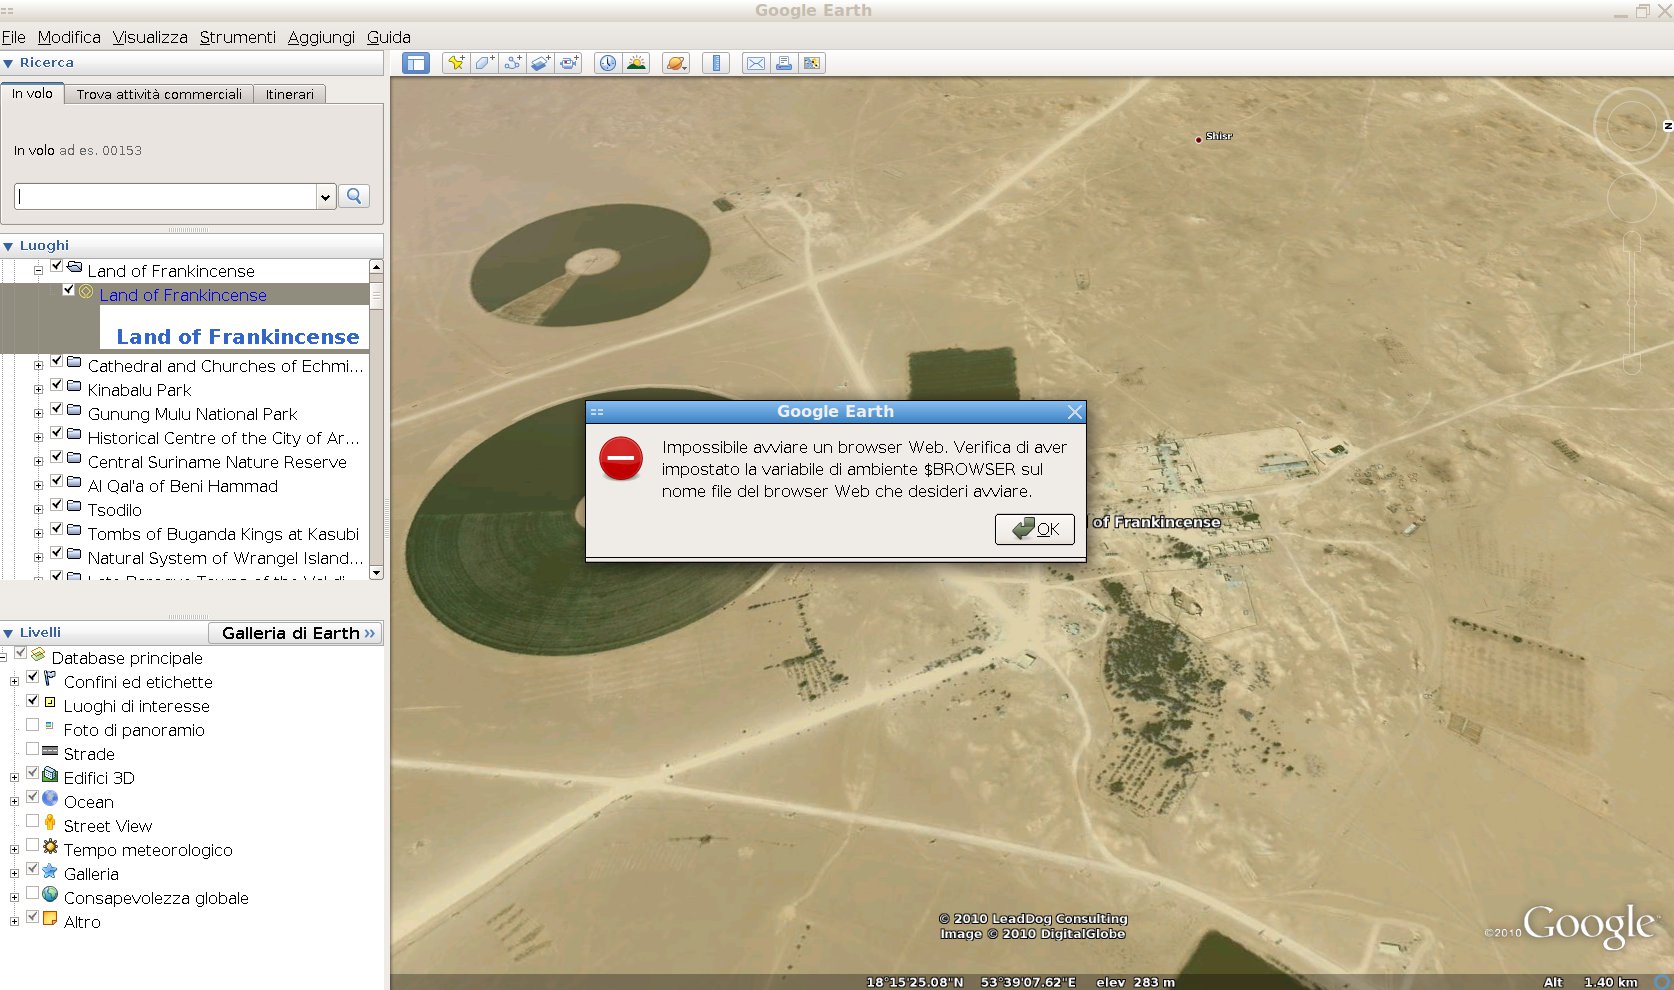Viewport: 1674px width, 990px height.
Task: Select Central Suriname Nature Reserve row
Action: coord(217,462)
